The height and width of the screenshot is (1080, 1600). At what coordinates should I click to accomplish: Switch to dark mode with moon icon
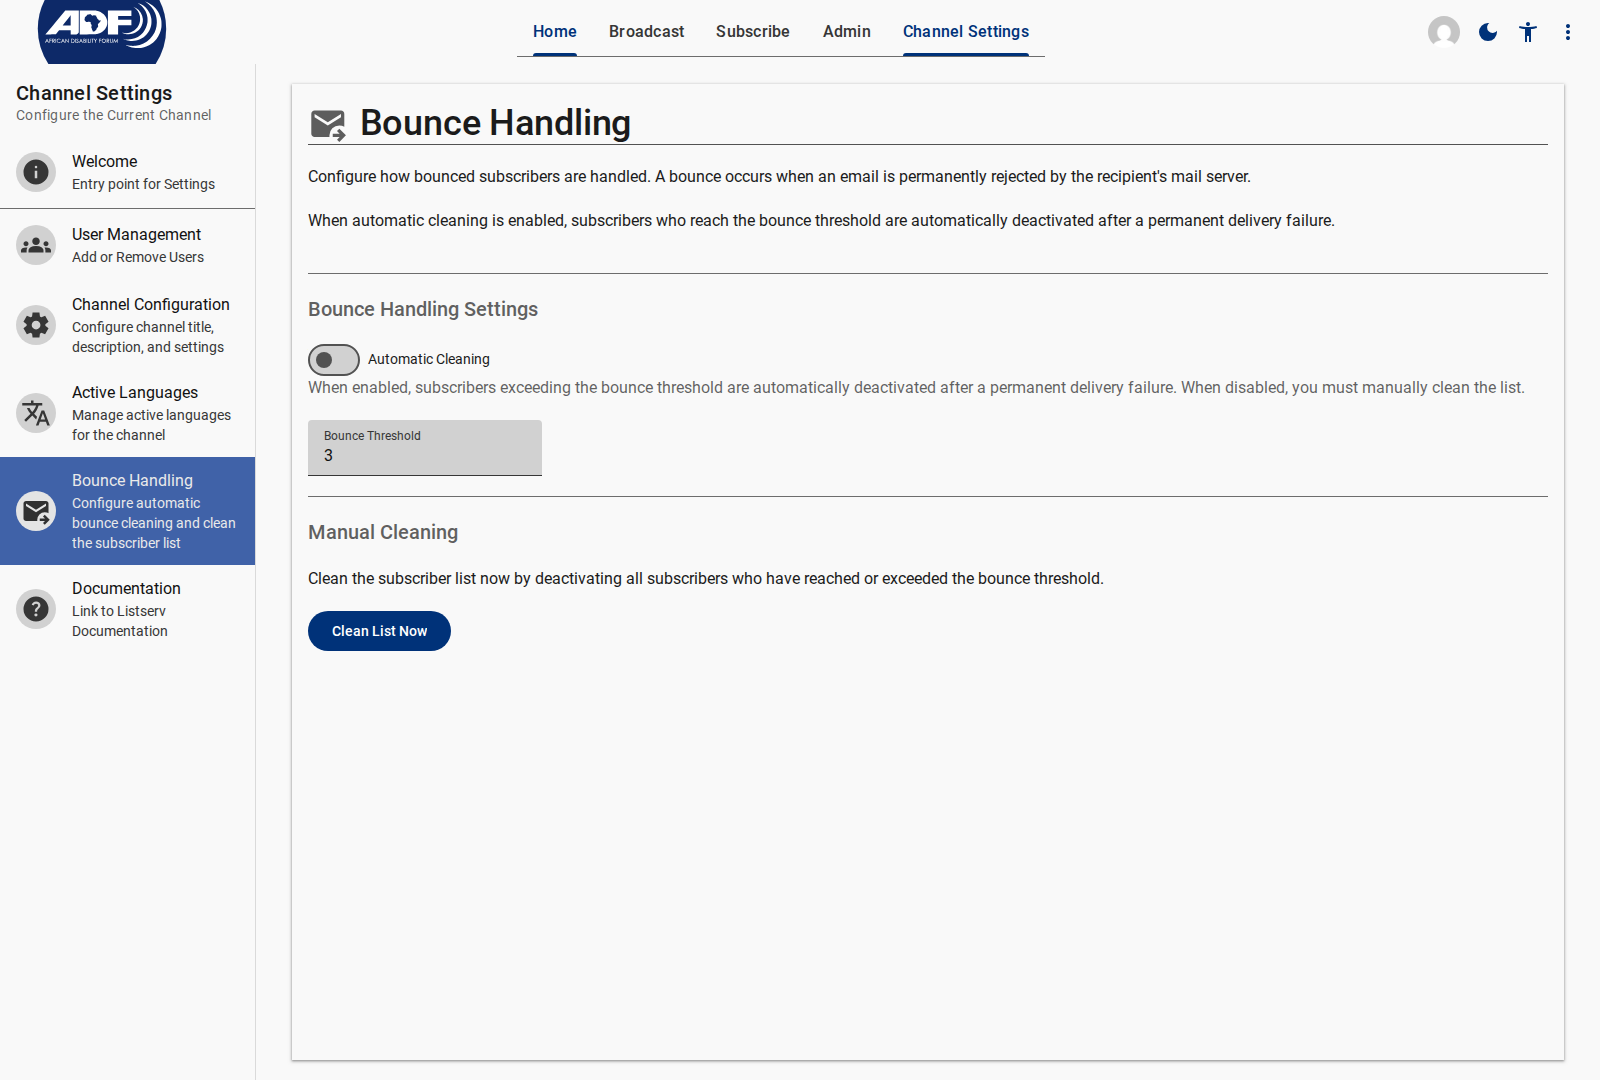pos(1488,32)
